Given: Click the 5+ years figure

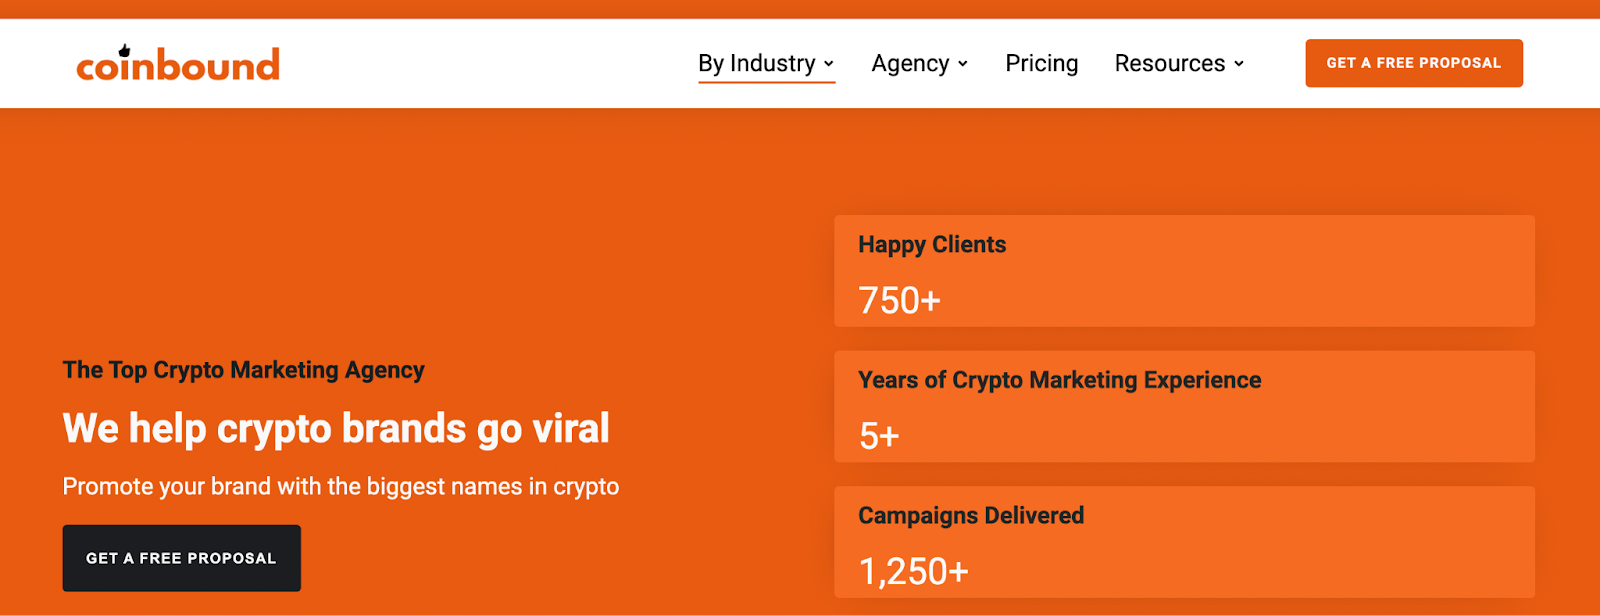Looking at the screenshot, I should click(x=879, y=436).
